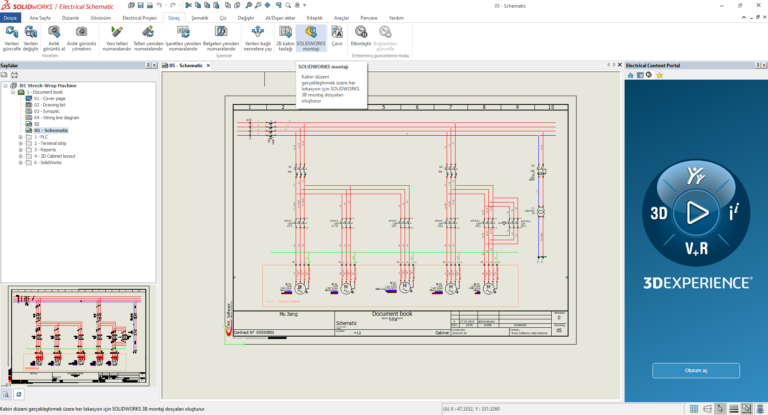Click the Çevir translate icon
The width and height of the screenshot is (768, 415).
[x=337, y=33]
